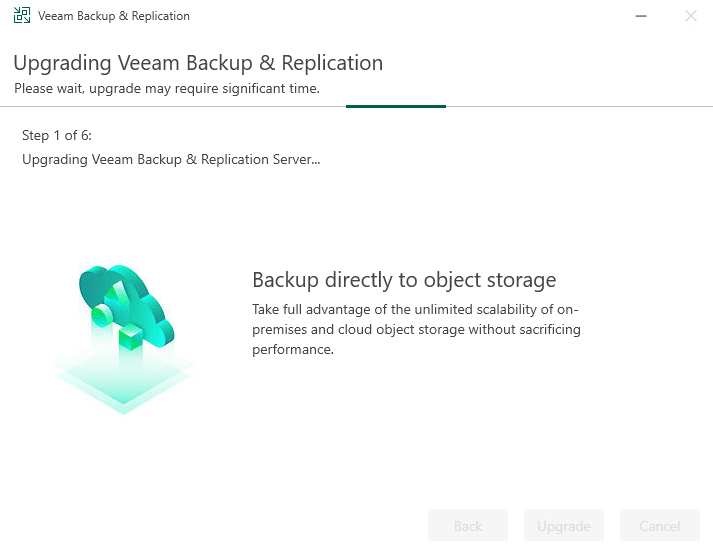Click the "Backup directly to object storage" heading
This screenshot has width=713, height=554.
point(404,280)
